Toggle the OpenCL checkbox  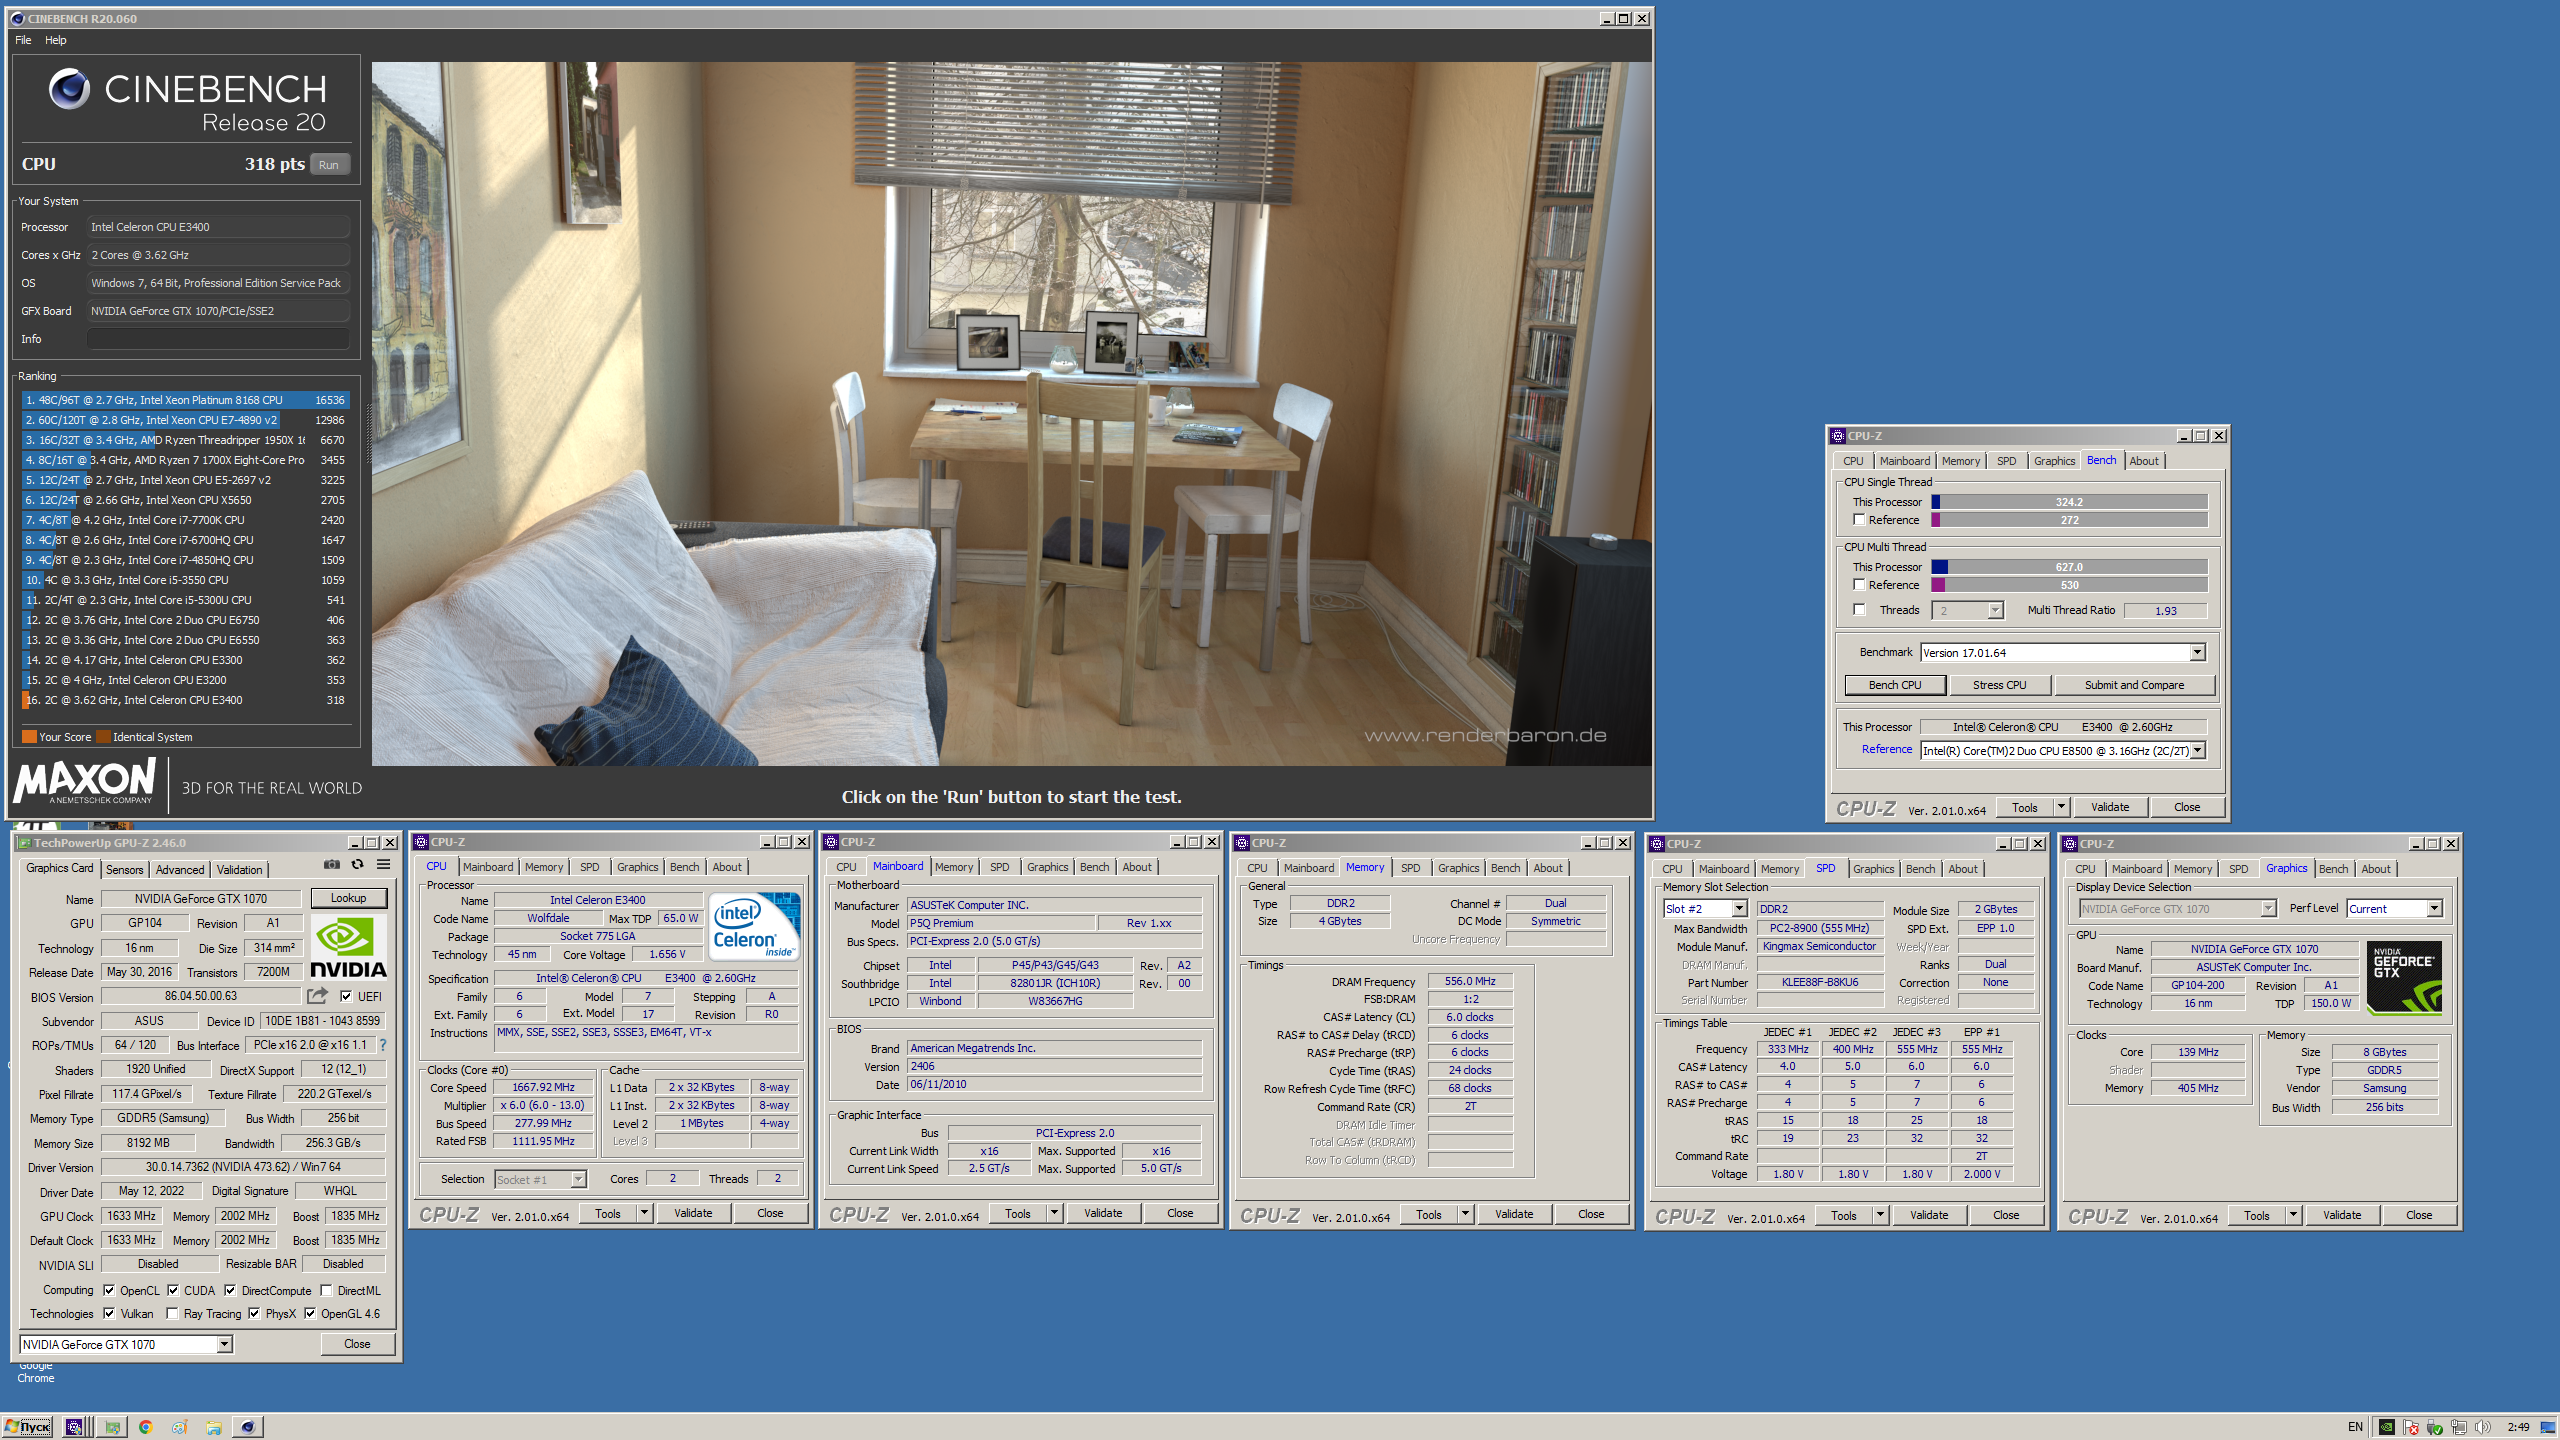(109, 1290)
